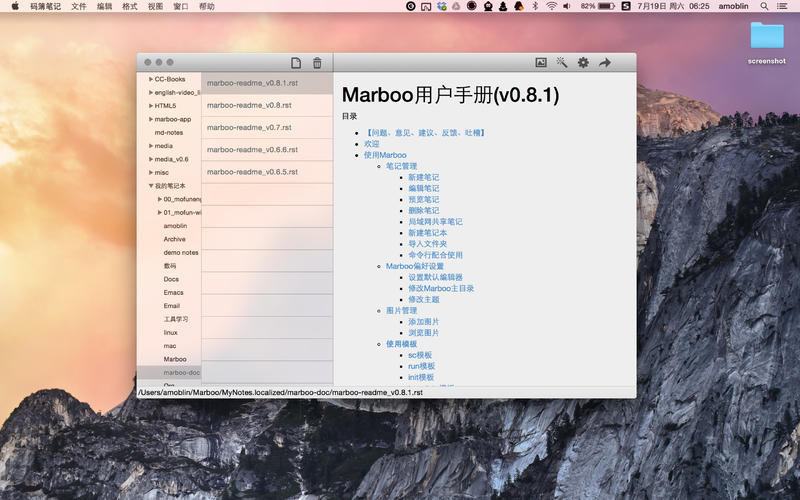Screen dimensions: 800x500
Task: Open the 格式 menu
Action: [130, 6]
